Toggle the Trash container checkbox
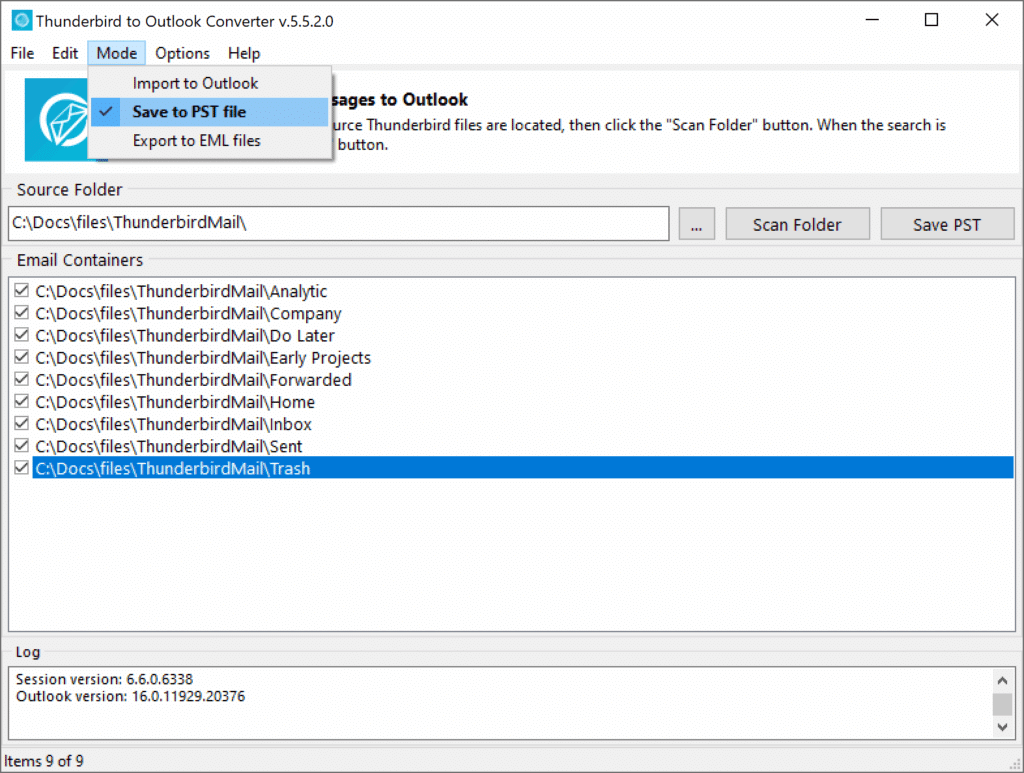 point(21,467)
